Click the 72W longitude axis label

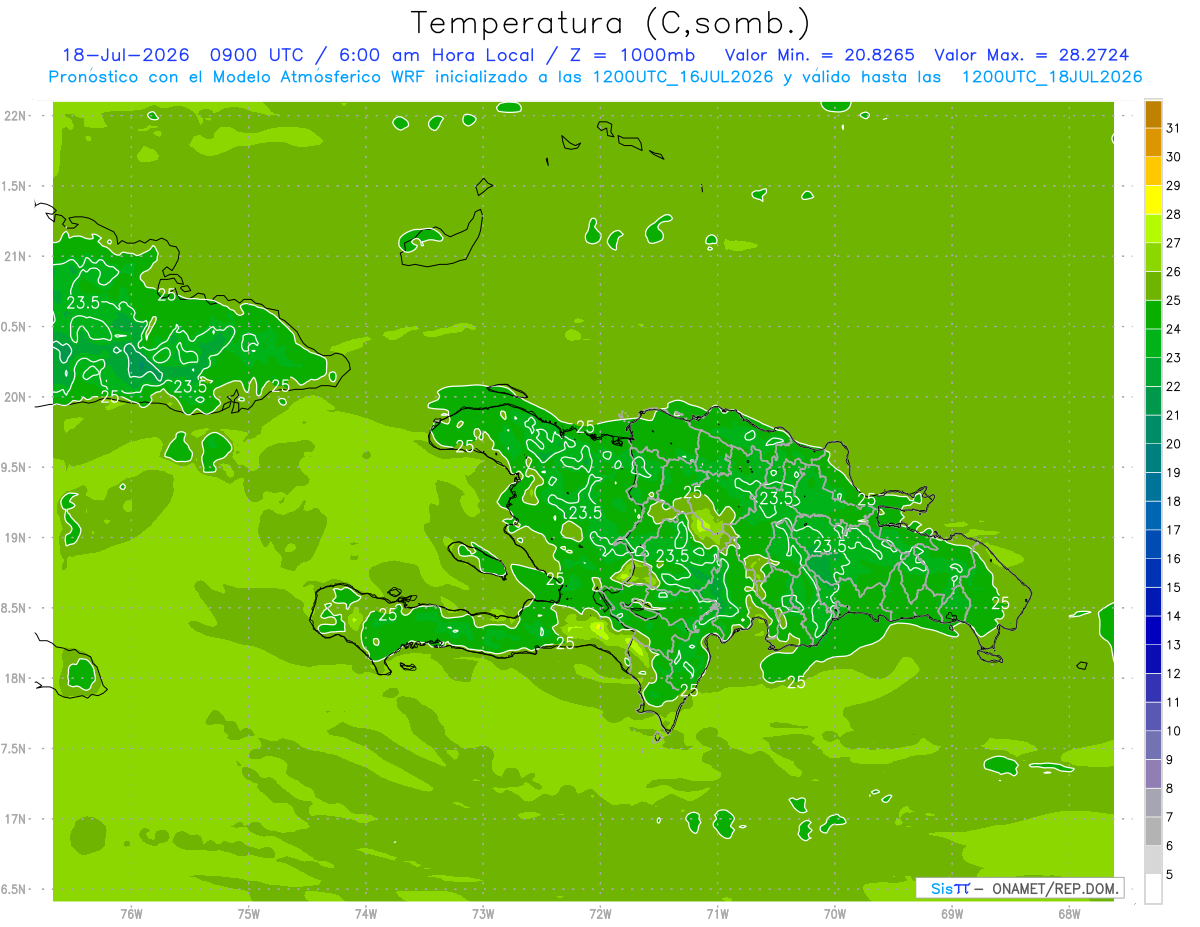600,914
